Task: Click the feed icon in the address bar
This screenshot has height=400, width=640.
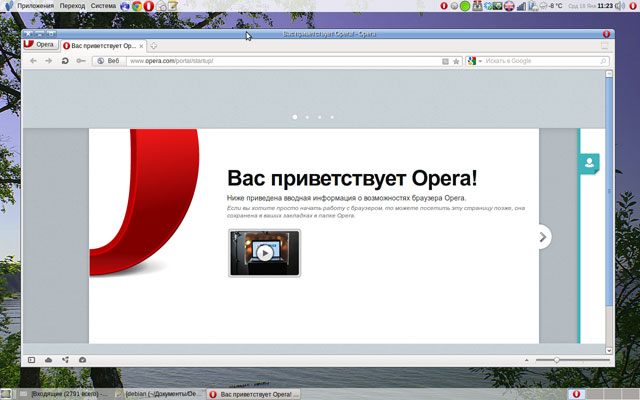Action: coord(445,61)
